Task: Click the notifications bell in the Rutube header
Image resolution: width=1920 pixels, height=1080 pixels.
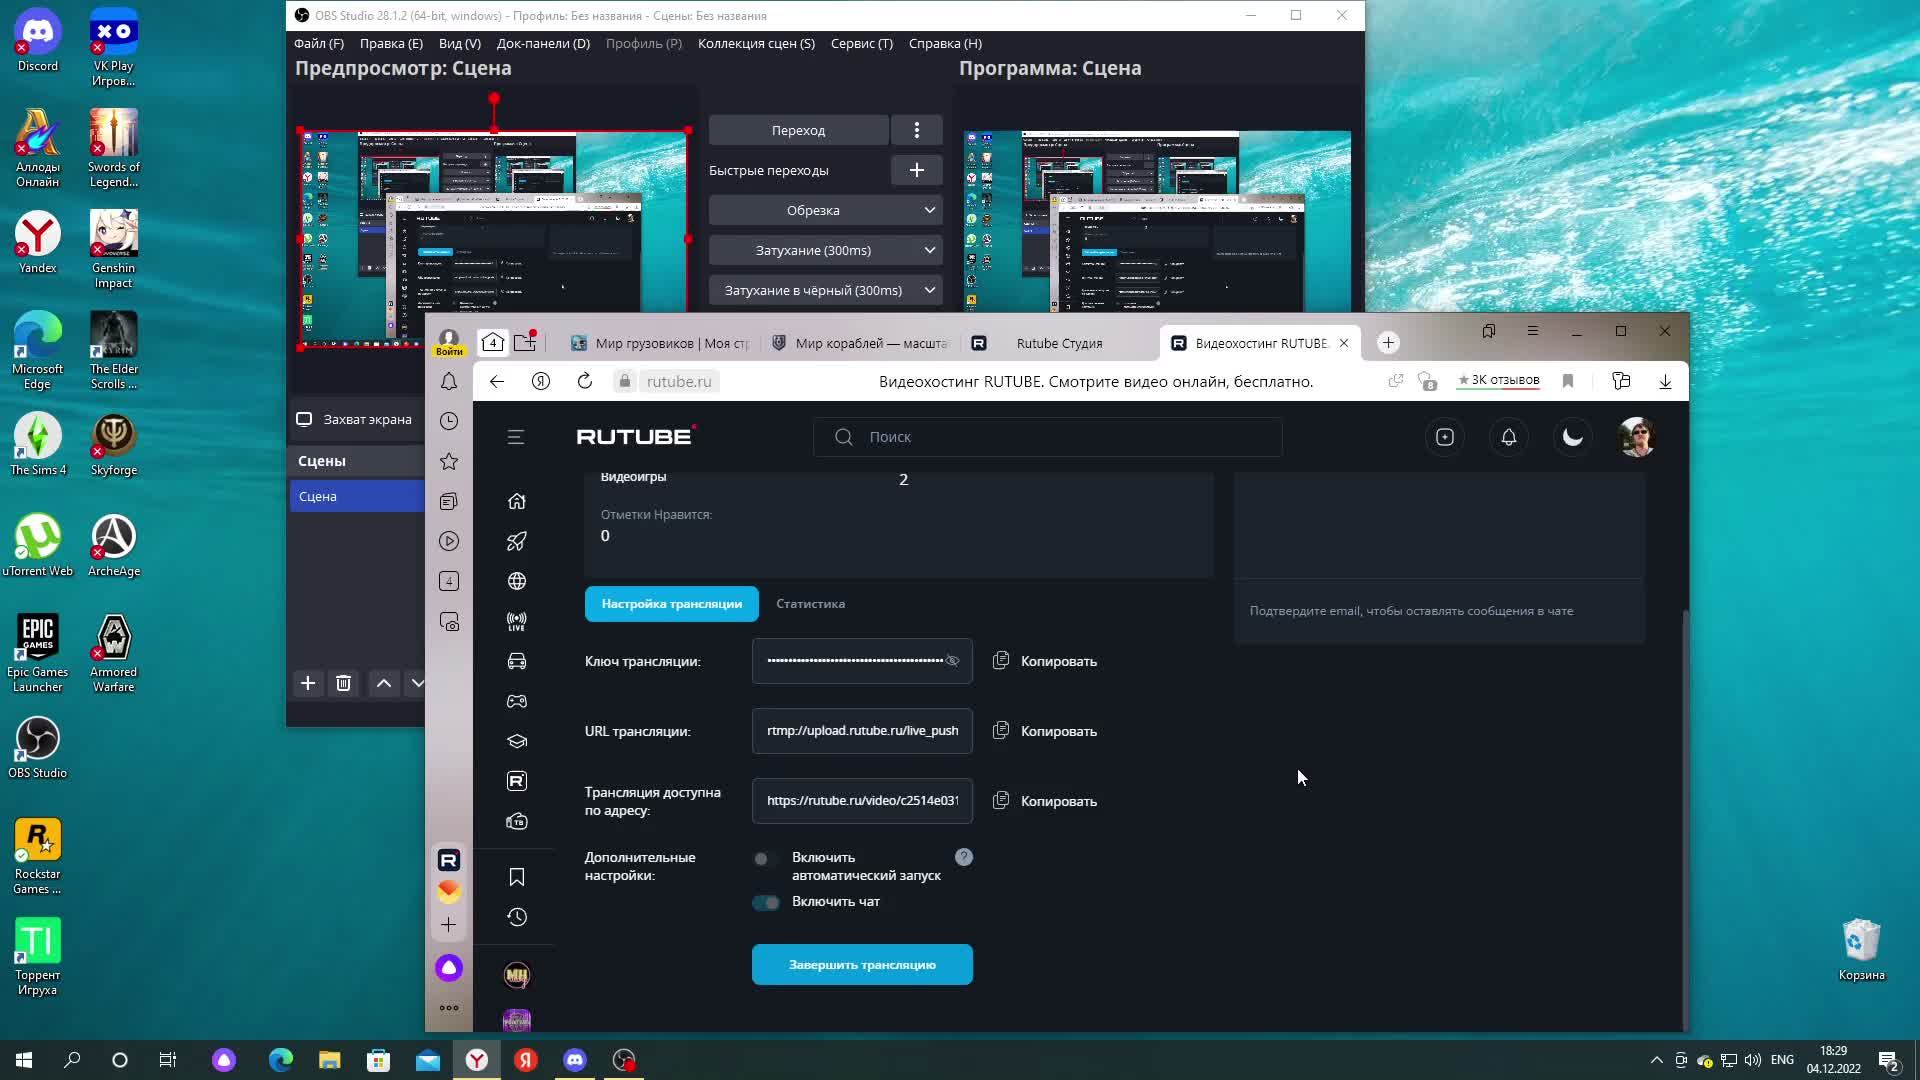Action: (1509, 437)
